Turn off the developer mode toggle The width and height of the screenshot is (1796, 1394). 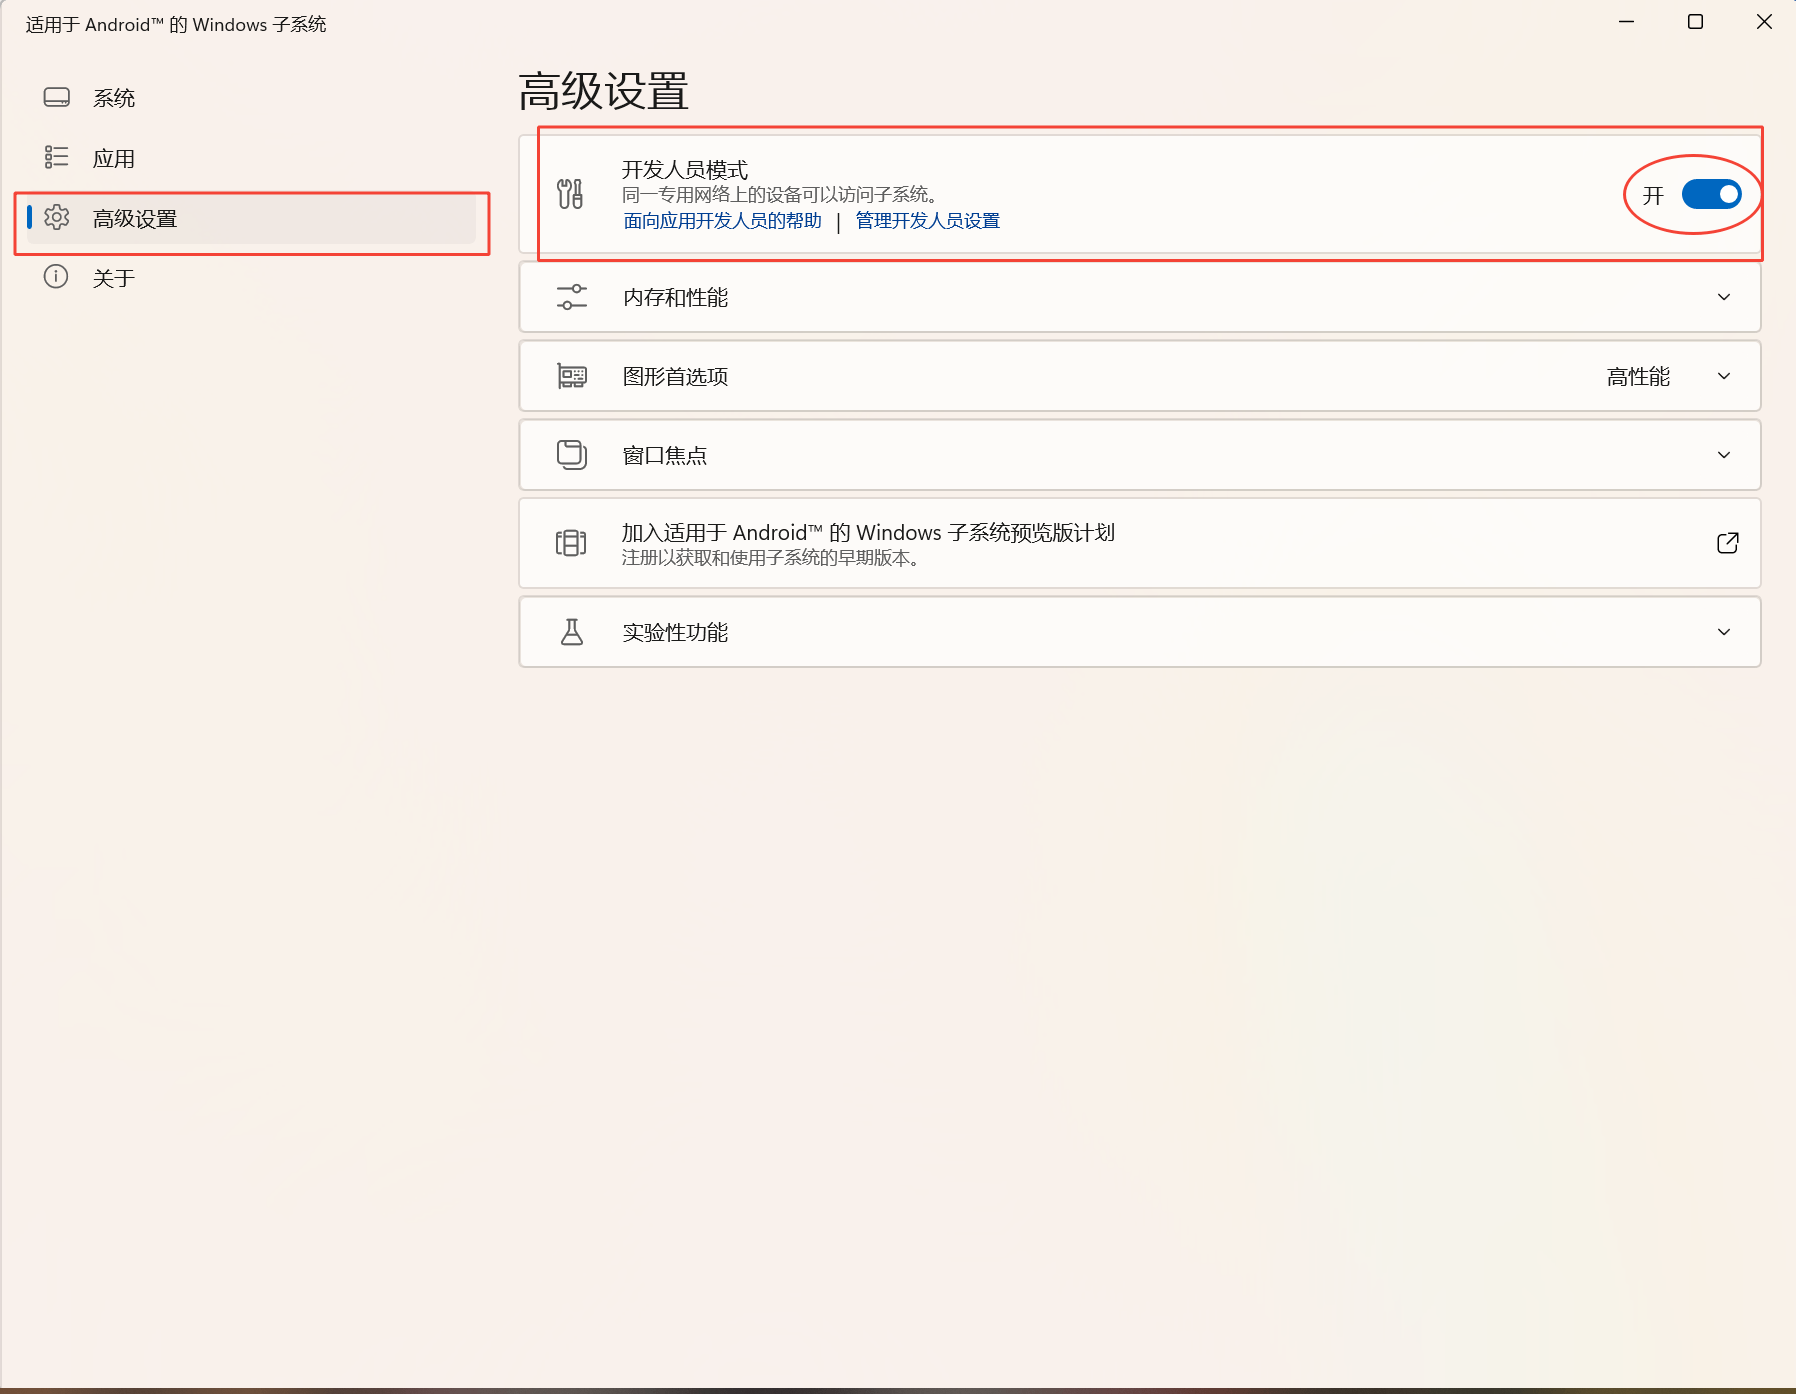click(x=1711, y=194)
